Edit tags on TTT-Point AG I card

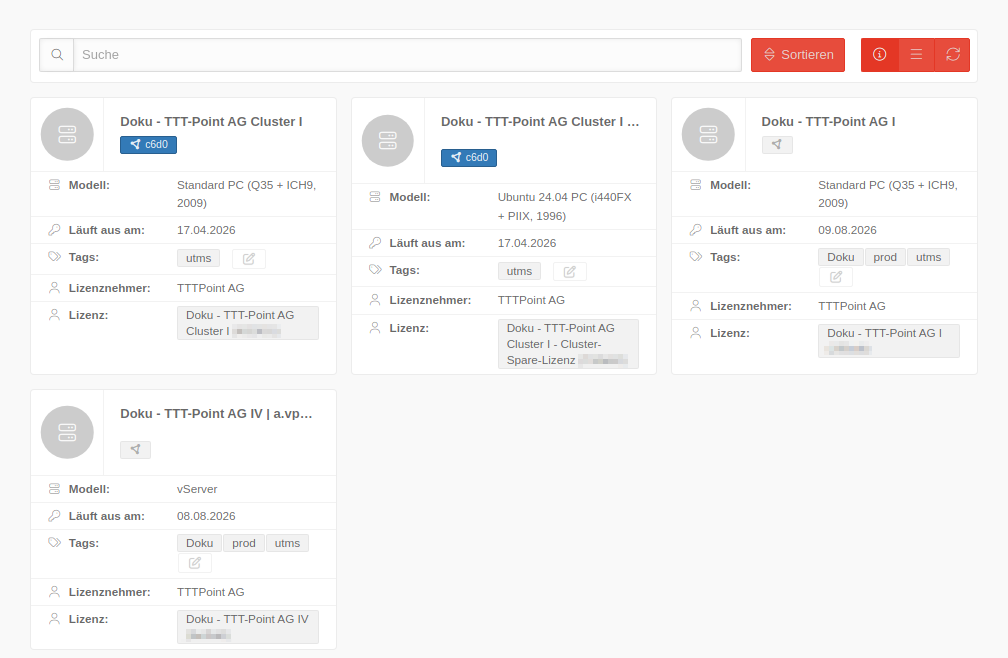pos(836,277)
